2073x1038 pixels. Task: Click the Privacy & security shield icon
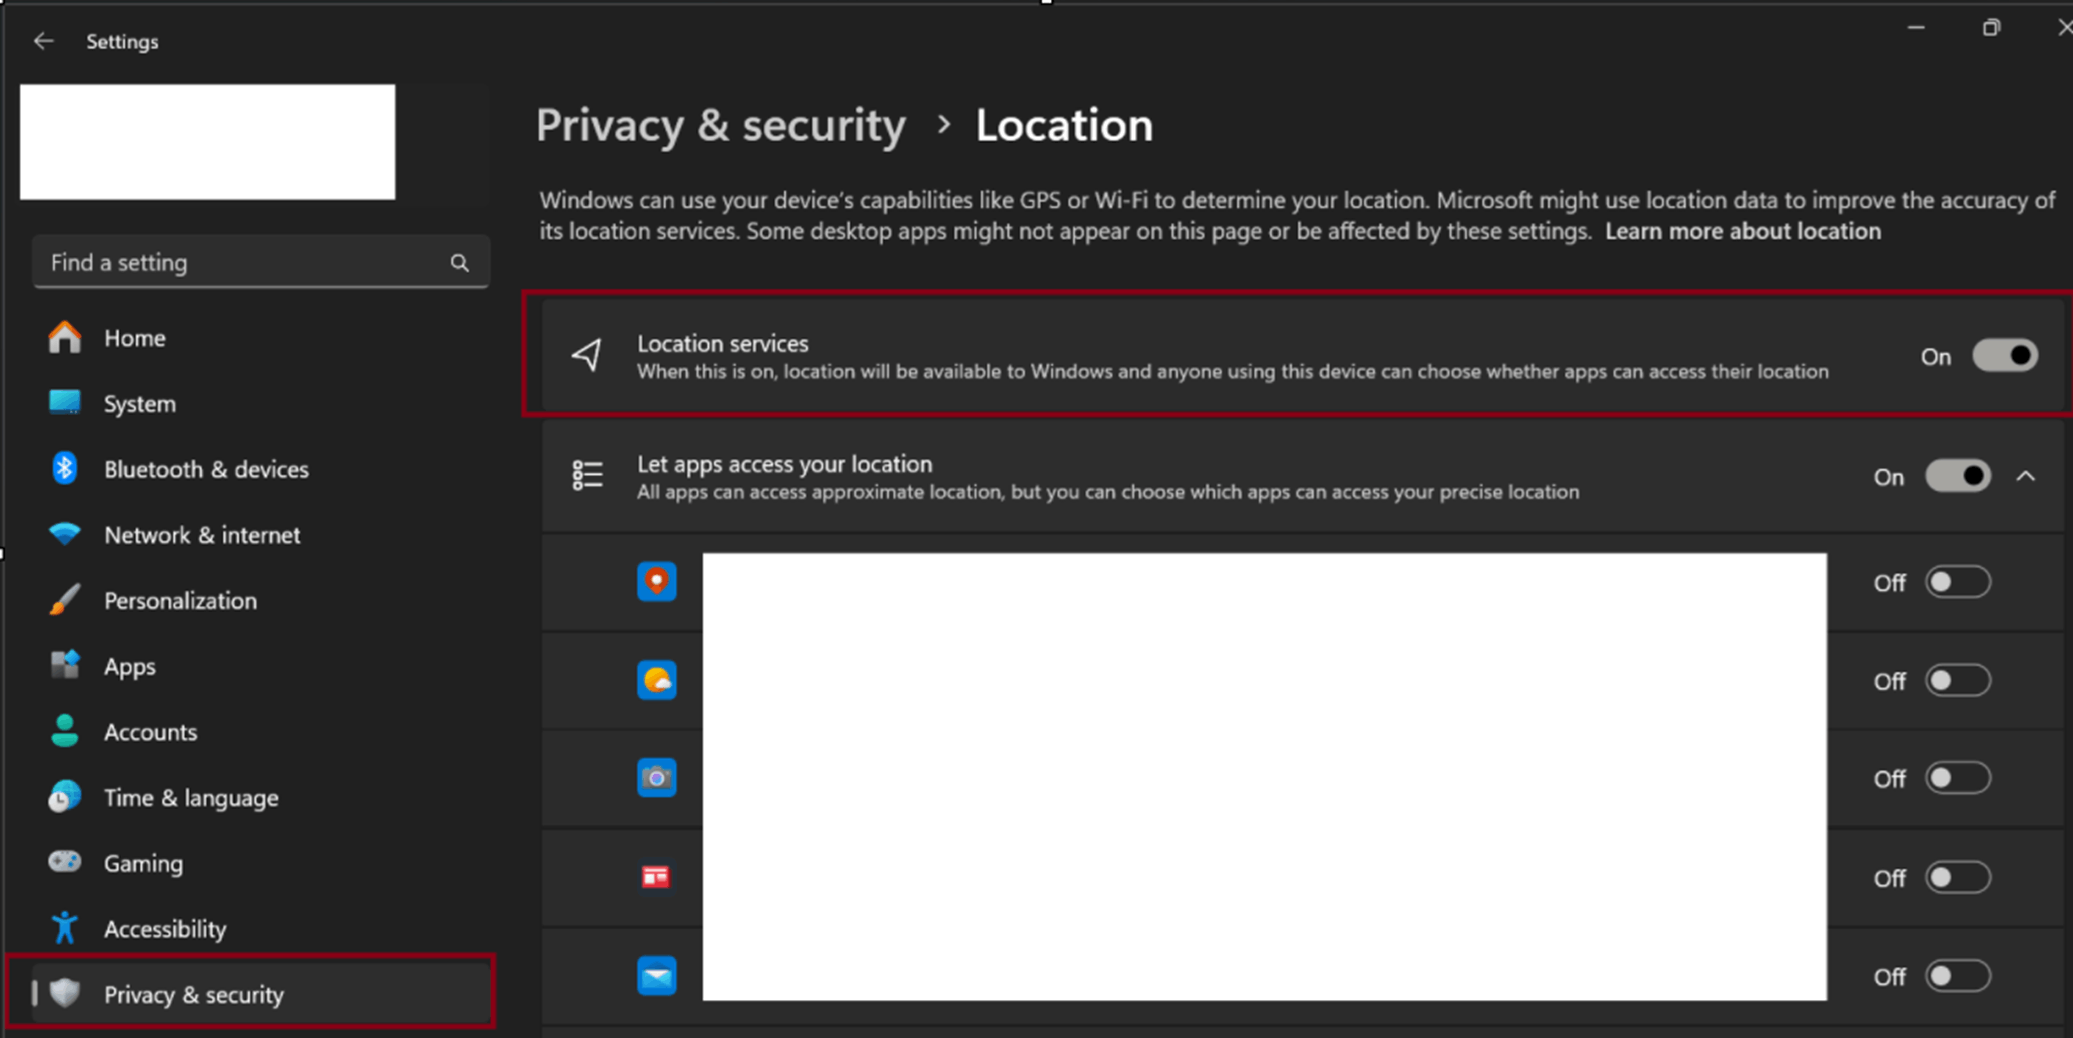point(65,993)
